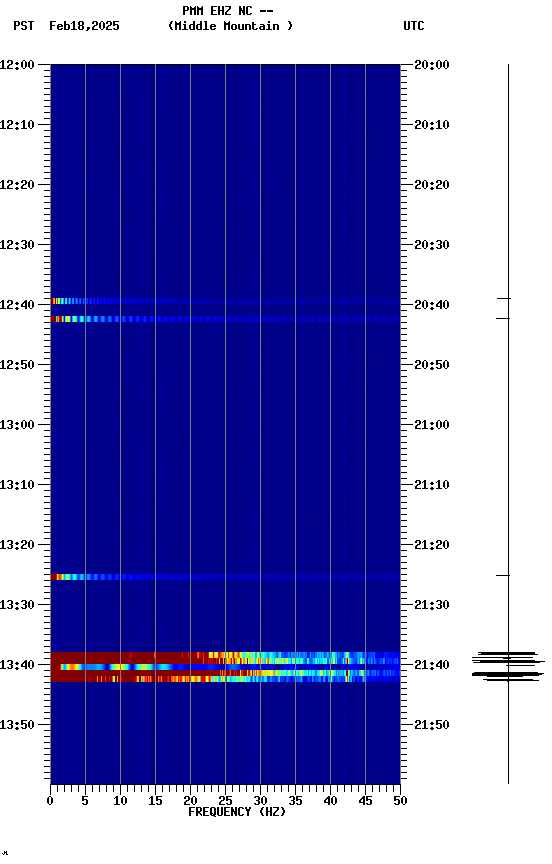This screenshot has width=552, height=864.
Task: Click the 20:00 UTC axis label
Action: pyautogui.click(x=432, y=65)
